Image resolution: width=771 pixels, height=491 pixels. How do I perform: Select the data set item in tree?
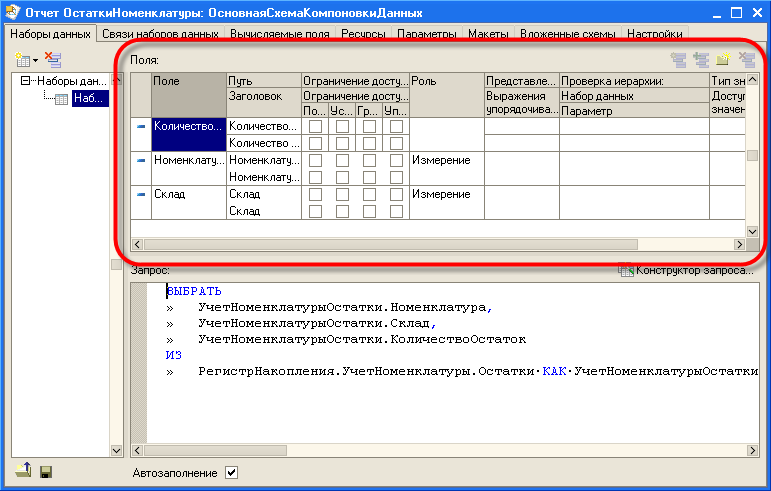pos(88,98)
